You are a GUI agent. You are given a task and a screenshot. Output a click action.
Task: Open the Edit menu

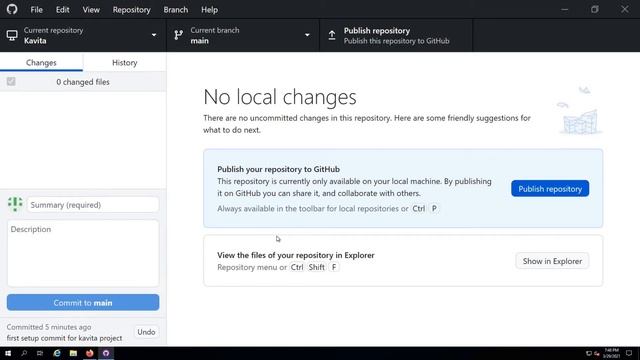pyautogui.click(x=62, y=9)
